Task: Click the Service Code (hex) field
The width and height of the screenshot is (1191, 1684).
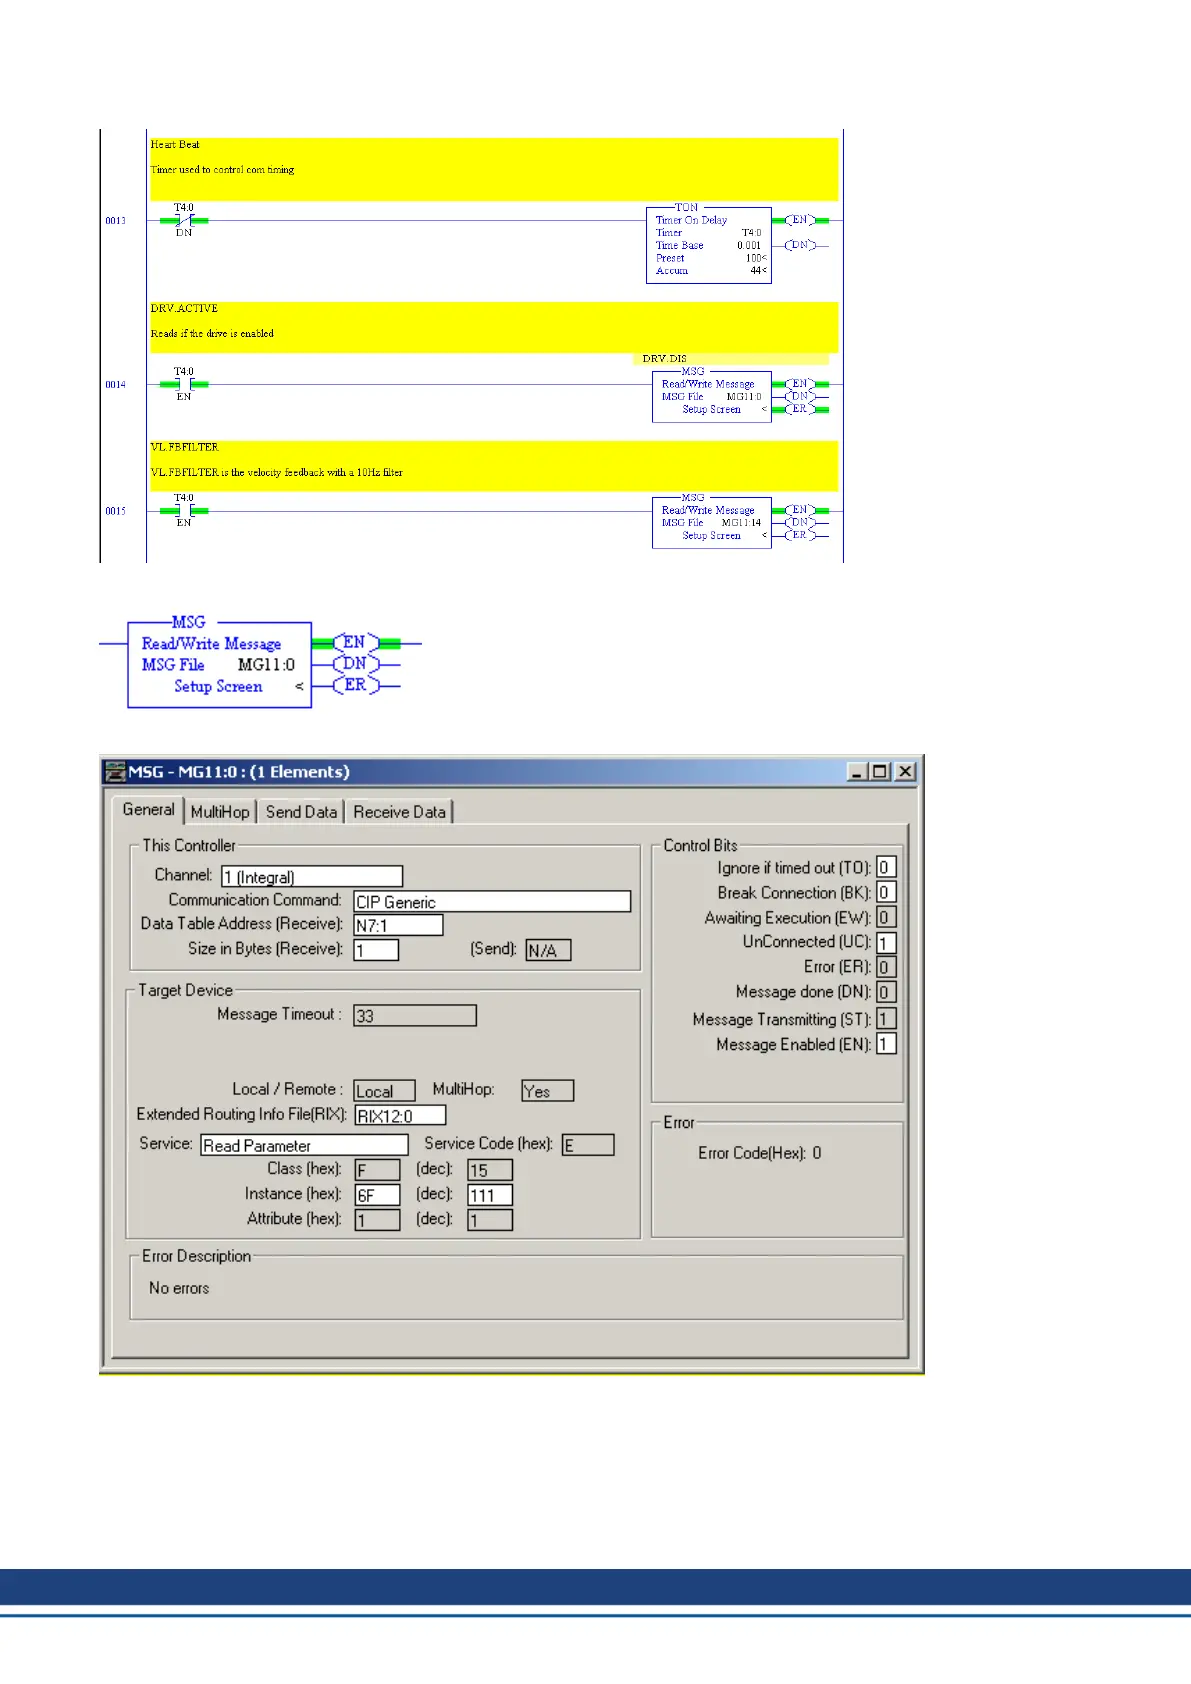Action: point(588,1146)
